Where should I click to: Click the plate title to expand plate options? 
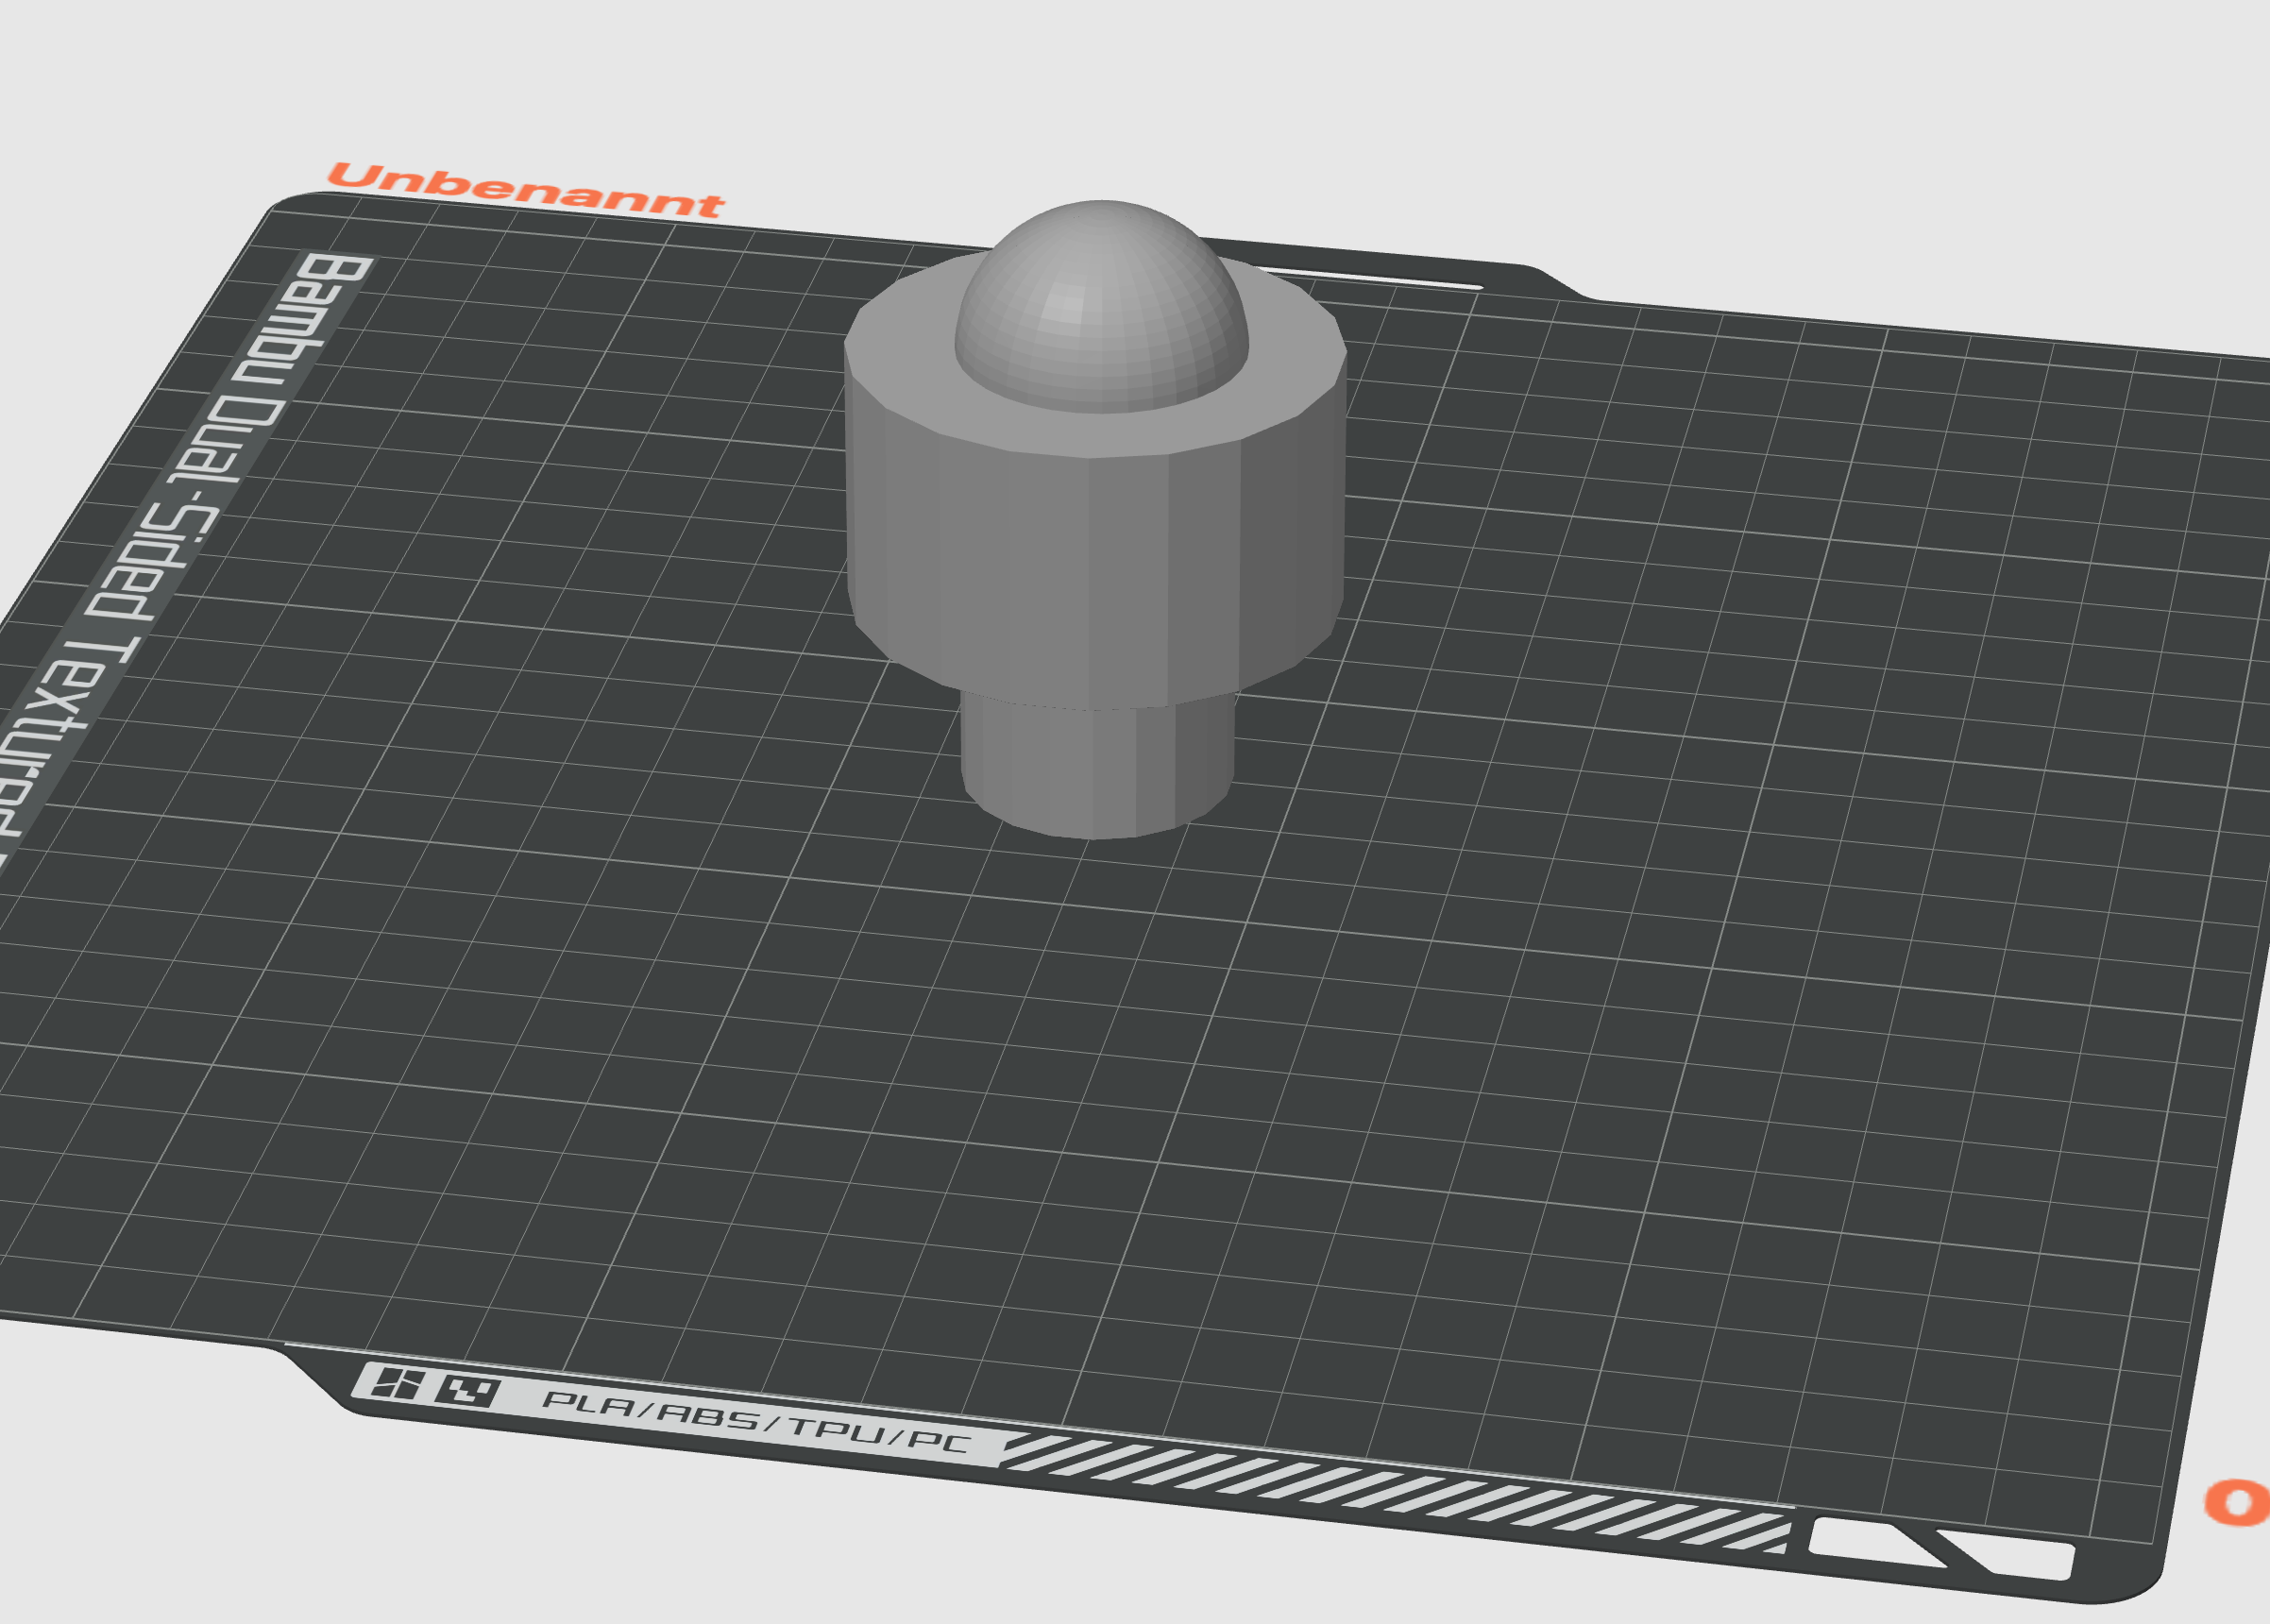[x=525, y=190]
